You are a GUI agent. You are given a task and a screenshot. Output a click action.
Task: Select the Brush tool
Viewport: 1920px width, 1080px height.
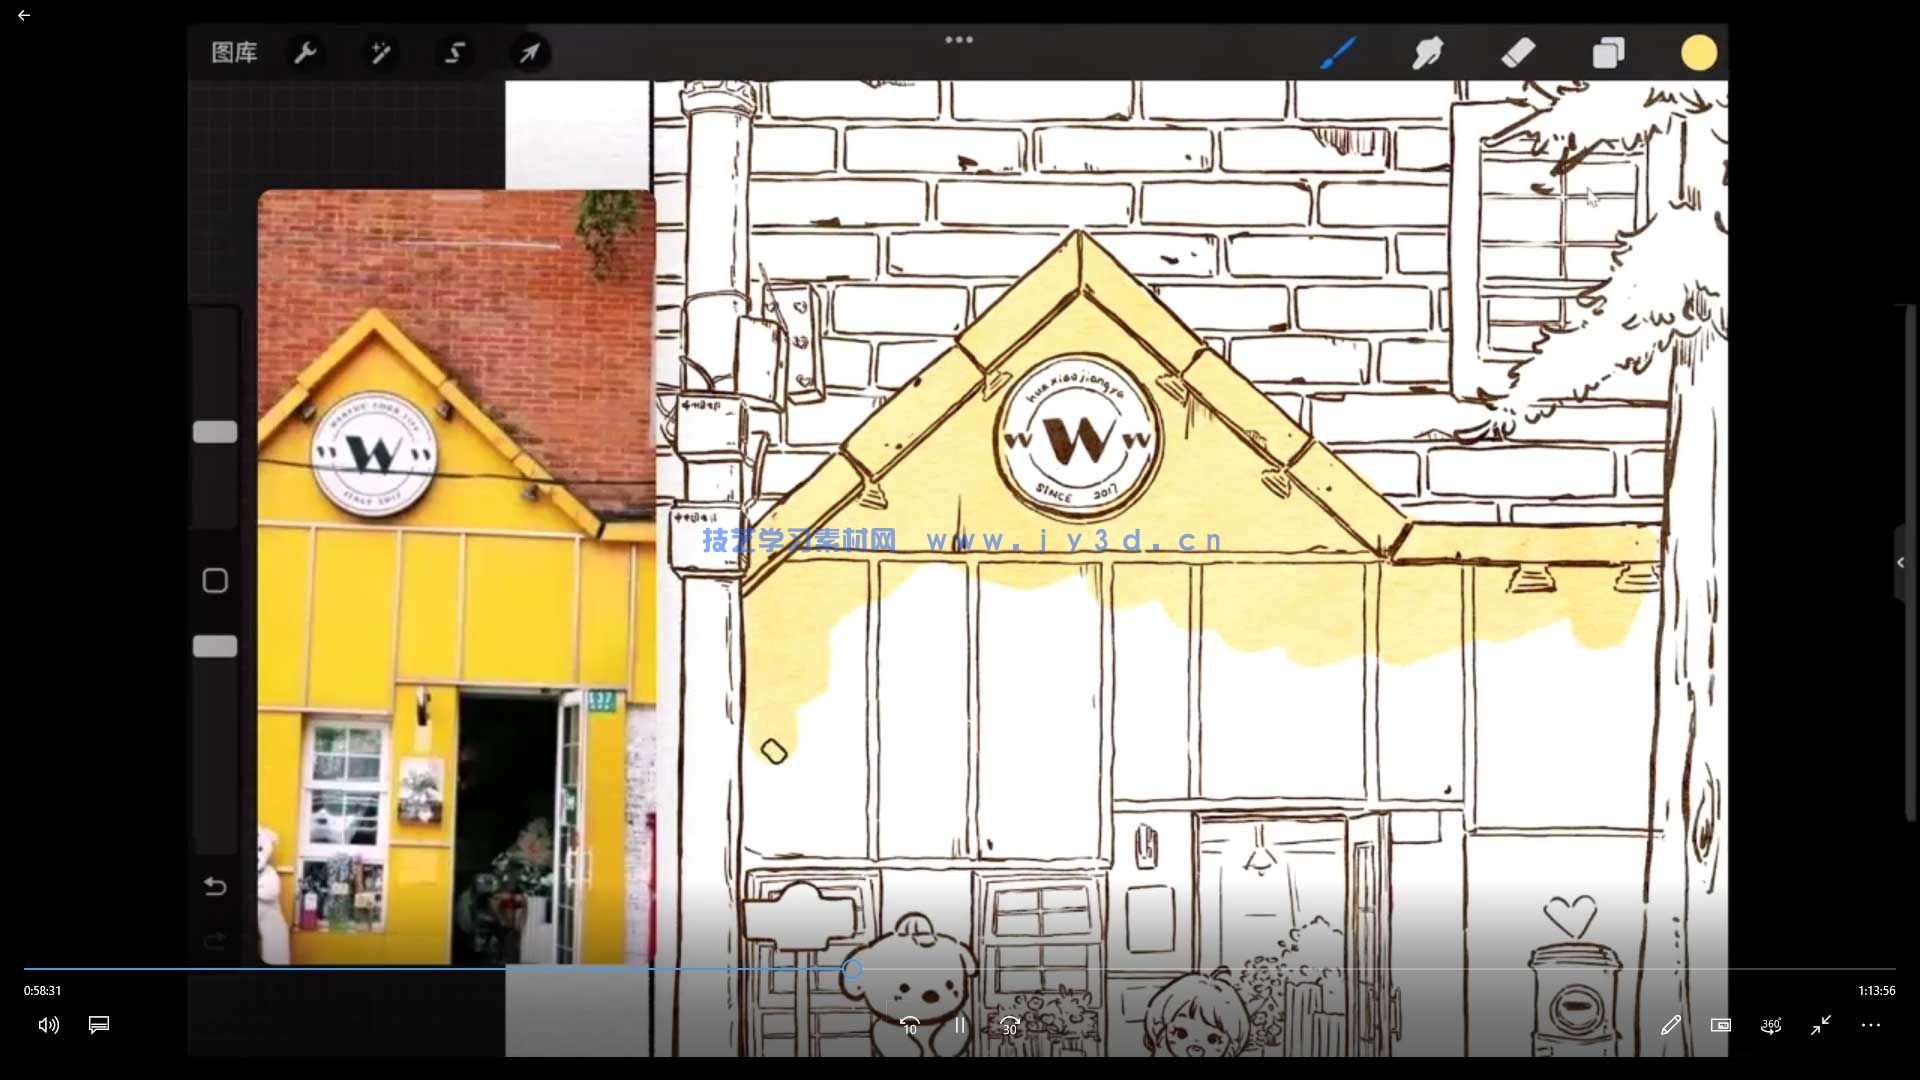(x=1338, y=52)
